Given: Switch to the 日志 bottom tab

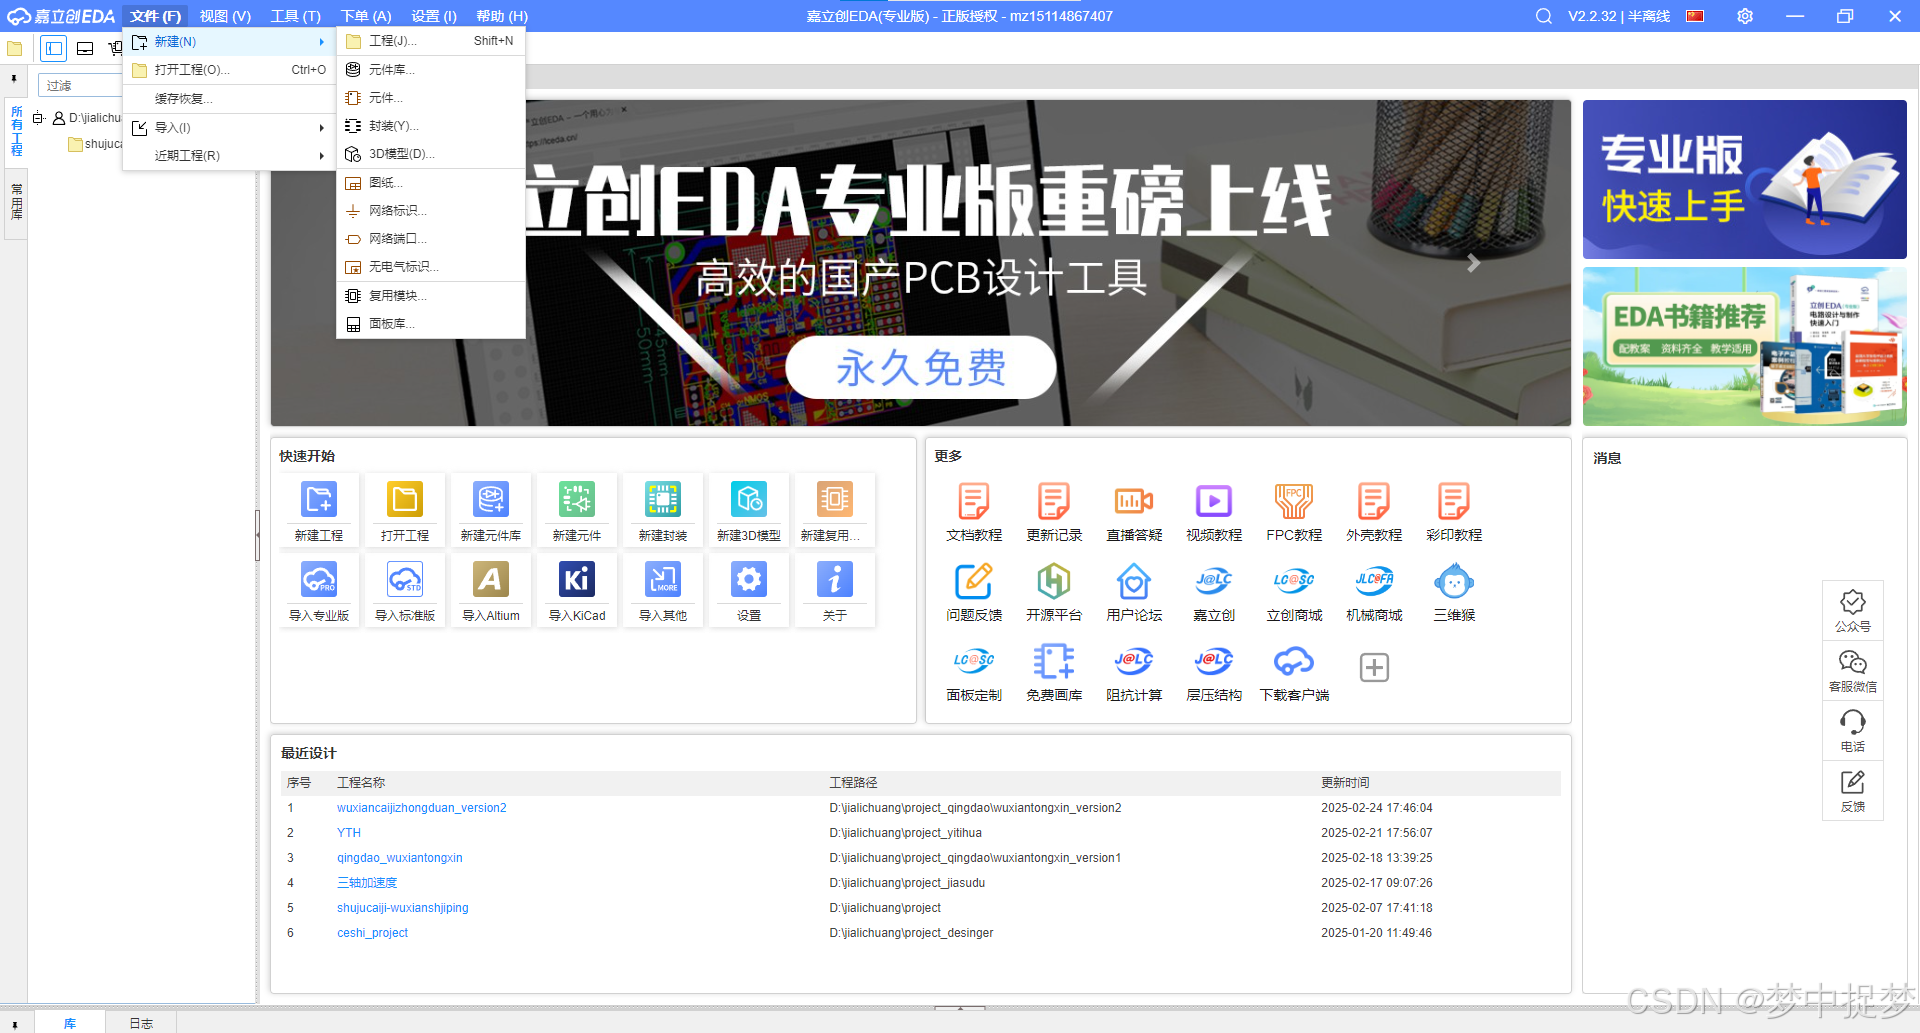Looking at the screenshot, I should tap(141, 1023).
